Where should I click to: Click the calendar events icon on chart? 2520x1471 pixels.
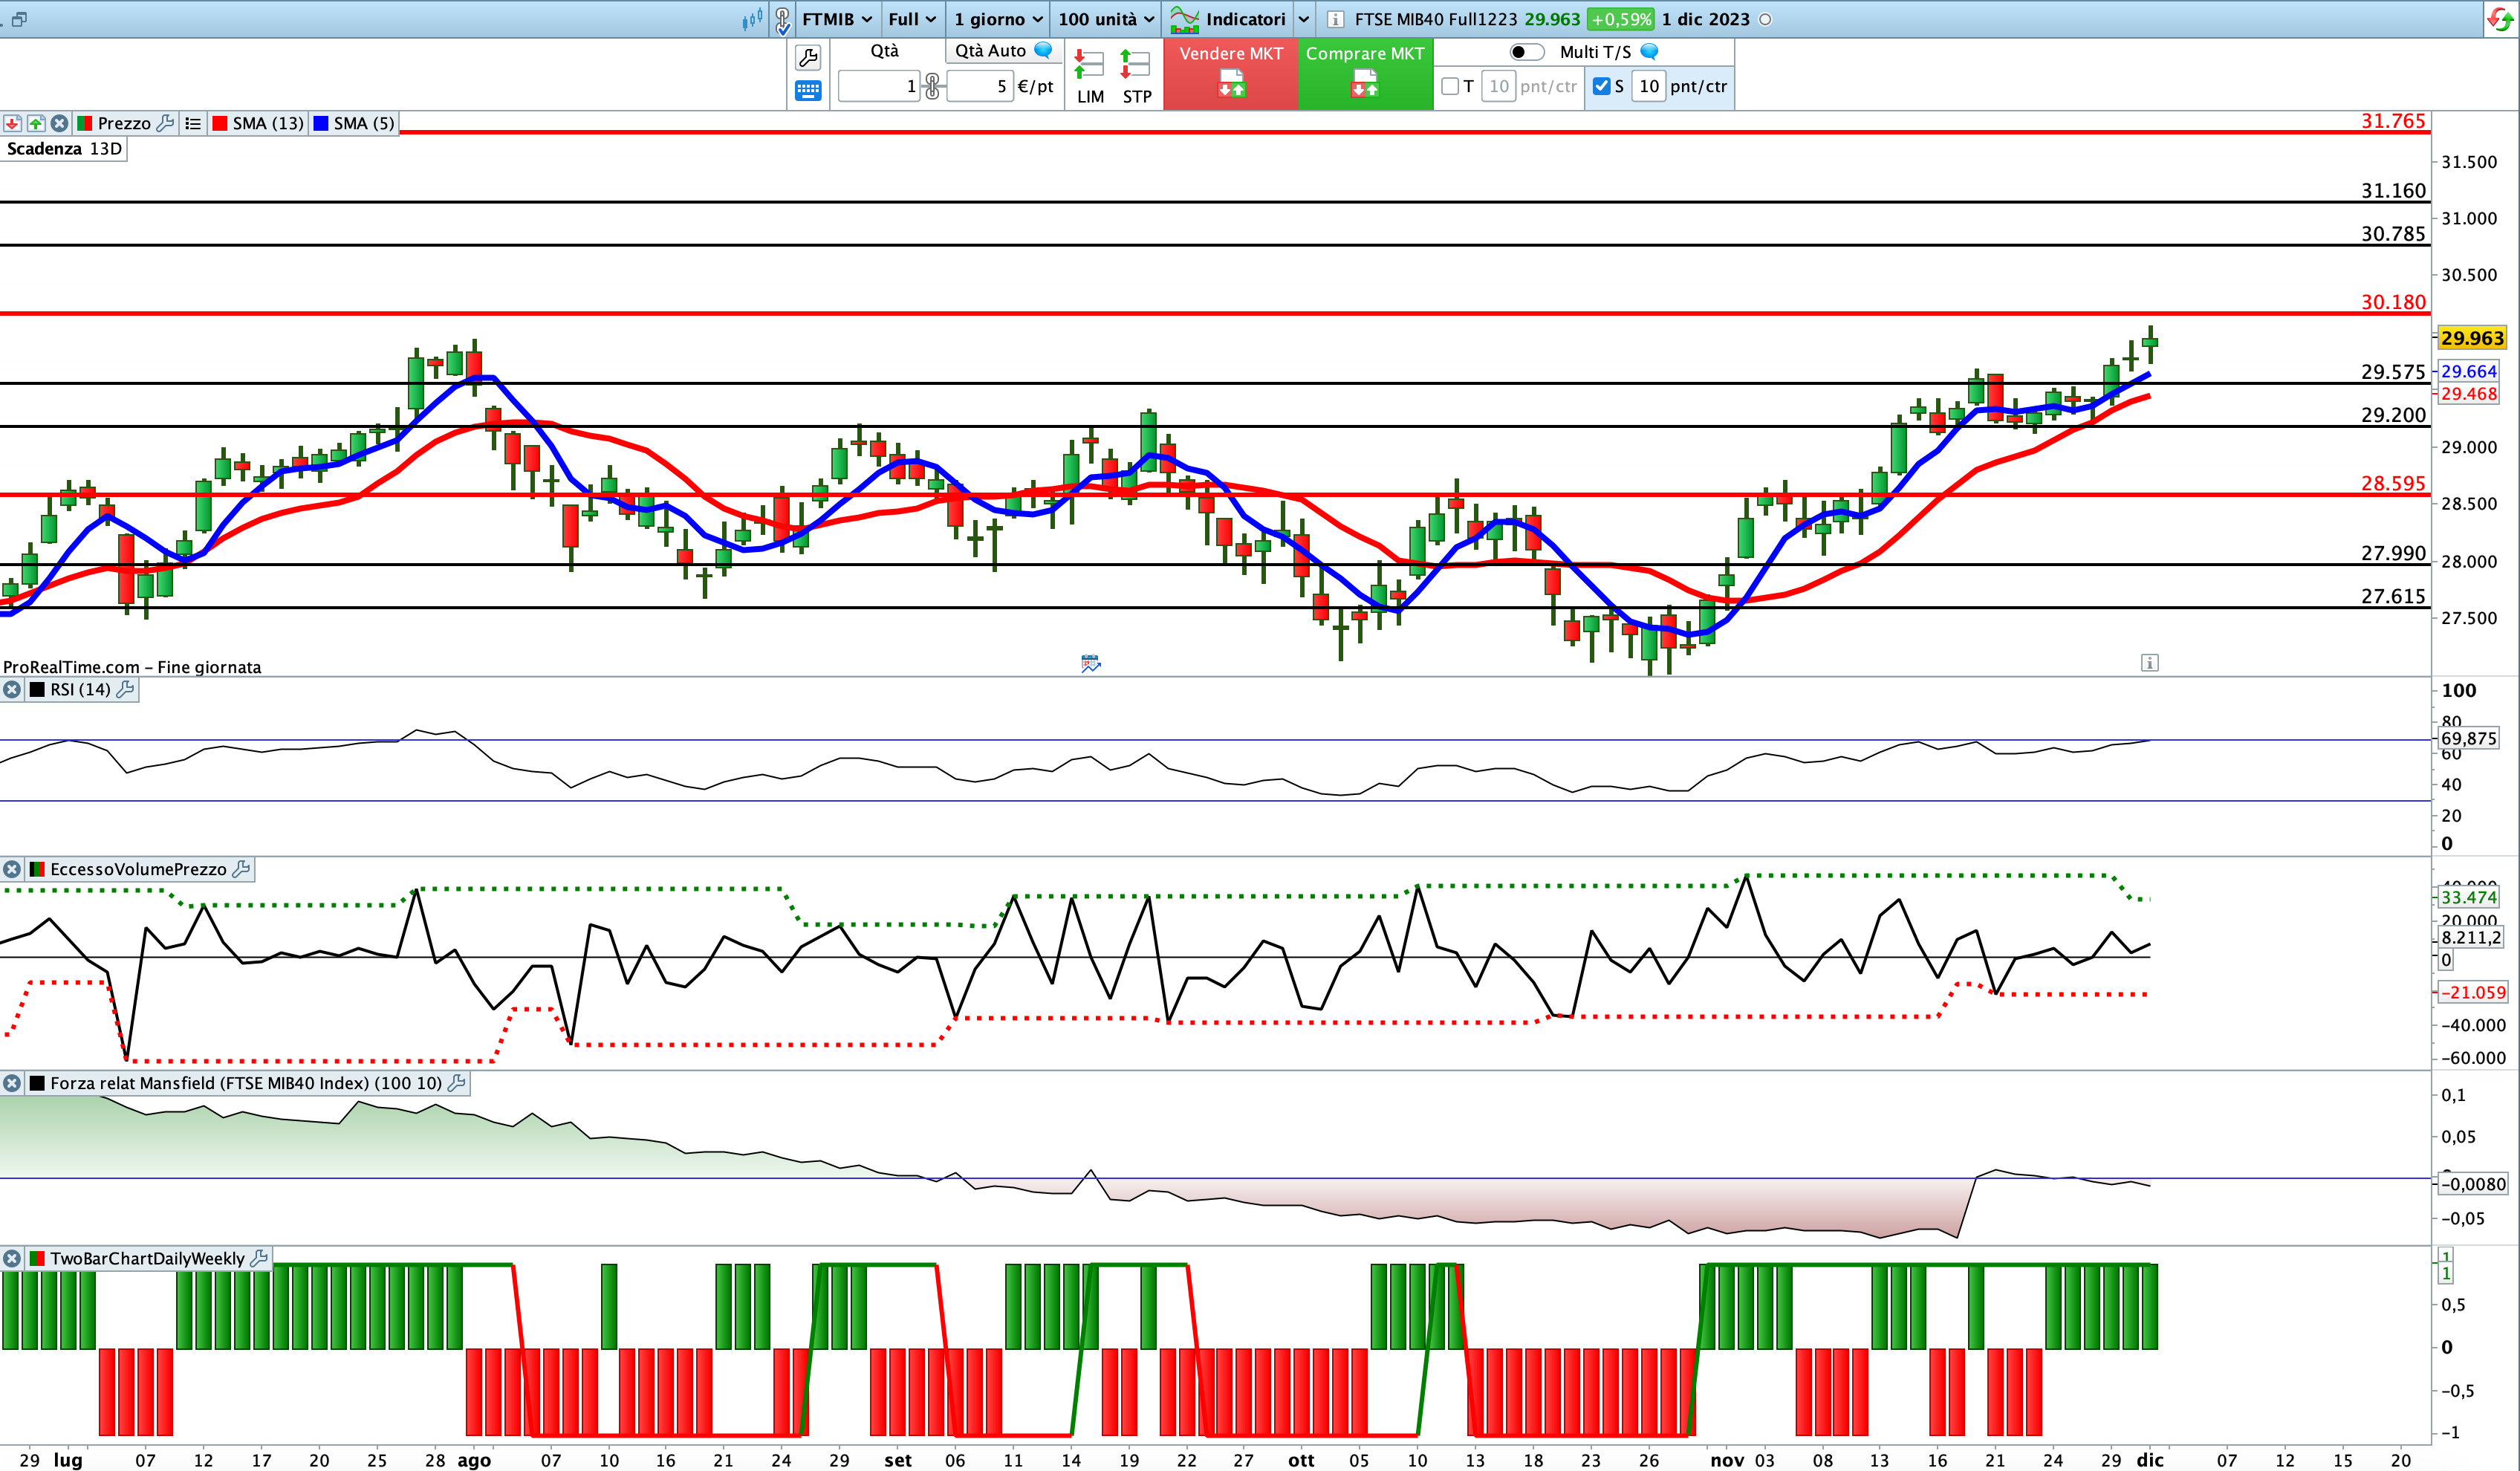(1091, 663)
